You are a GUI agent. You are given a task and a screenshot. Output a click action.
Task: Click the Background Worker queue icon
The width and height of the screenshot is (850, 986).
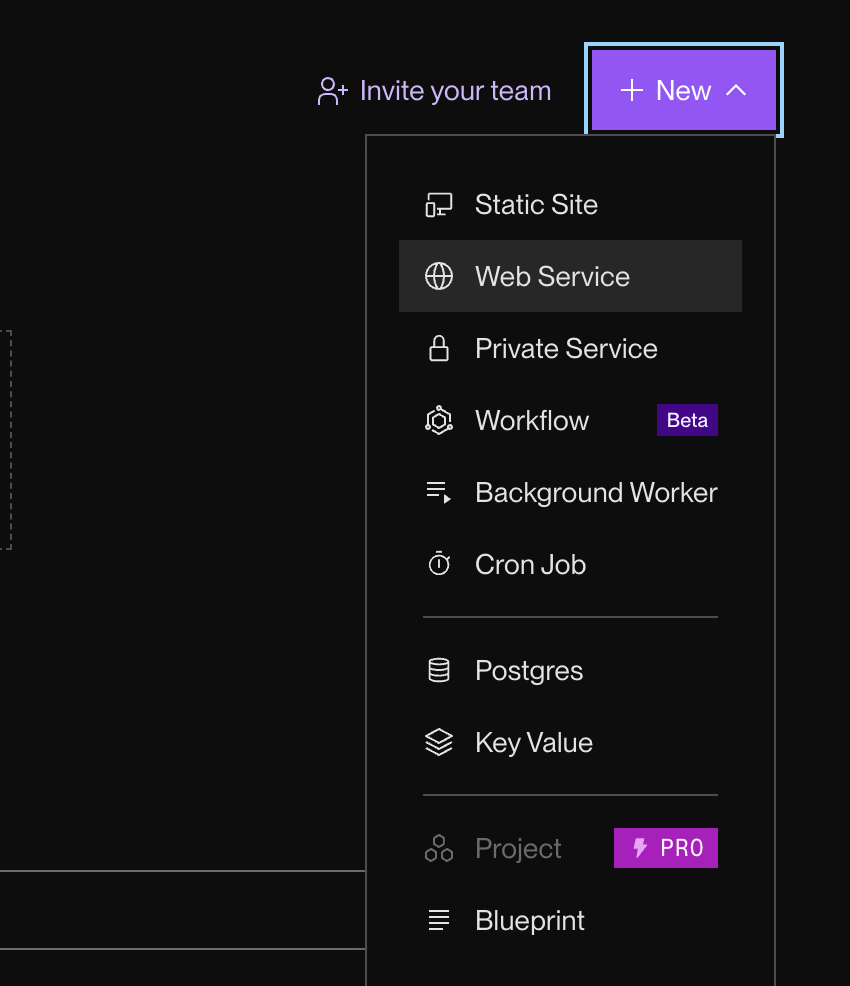439,492
